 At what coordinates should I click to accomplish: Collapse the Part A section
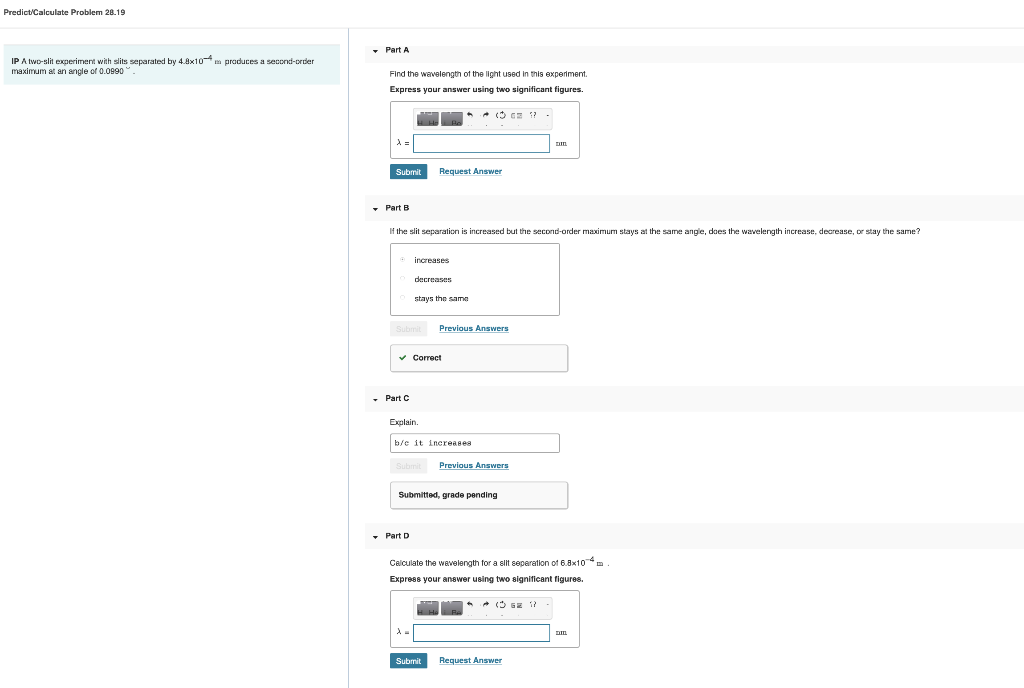[375, 49]
